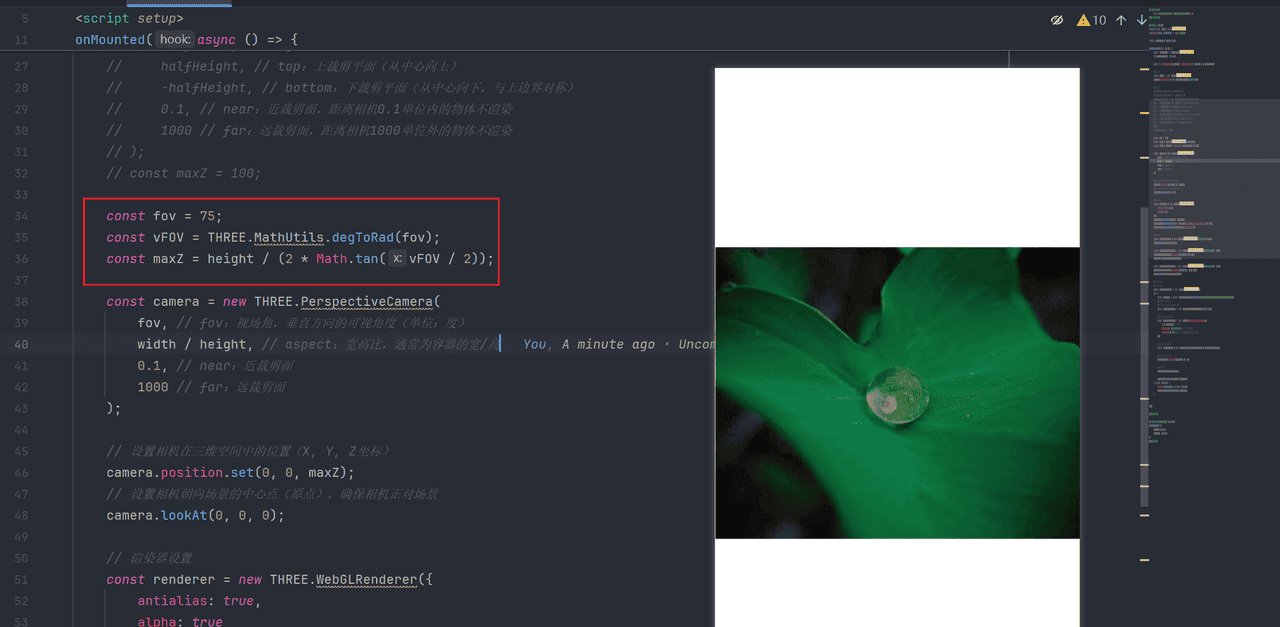Click the 'hook:' inlay hint in onMounted
Image resolution: width=1280 pixels, height=627 pixels.
pos(175,40)
